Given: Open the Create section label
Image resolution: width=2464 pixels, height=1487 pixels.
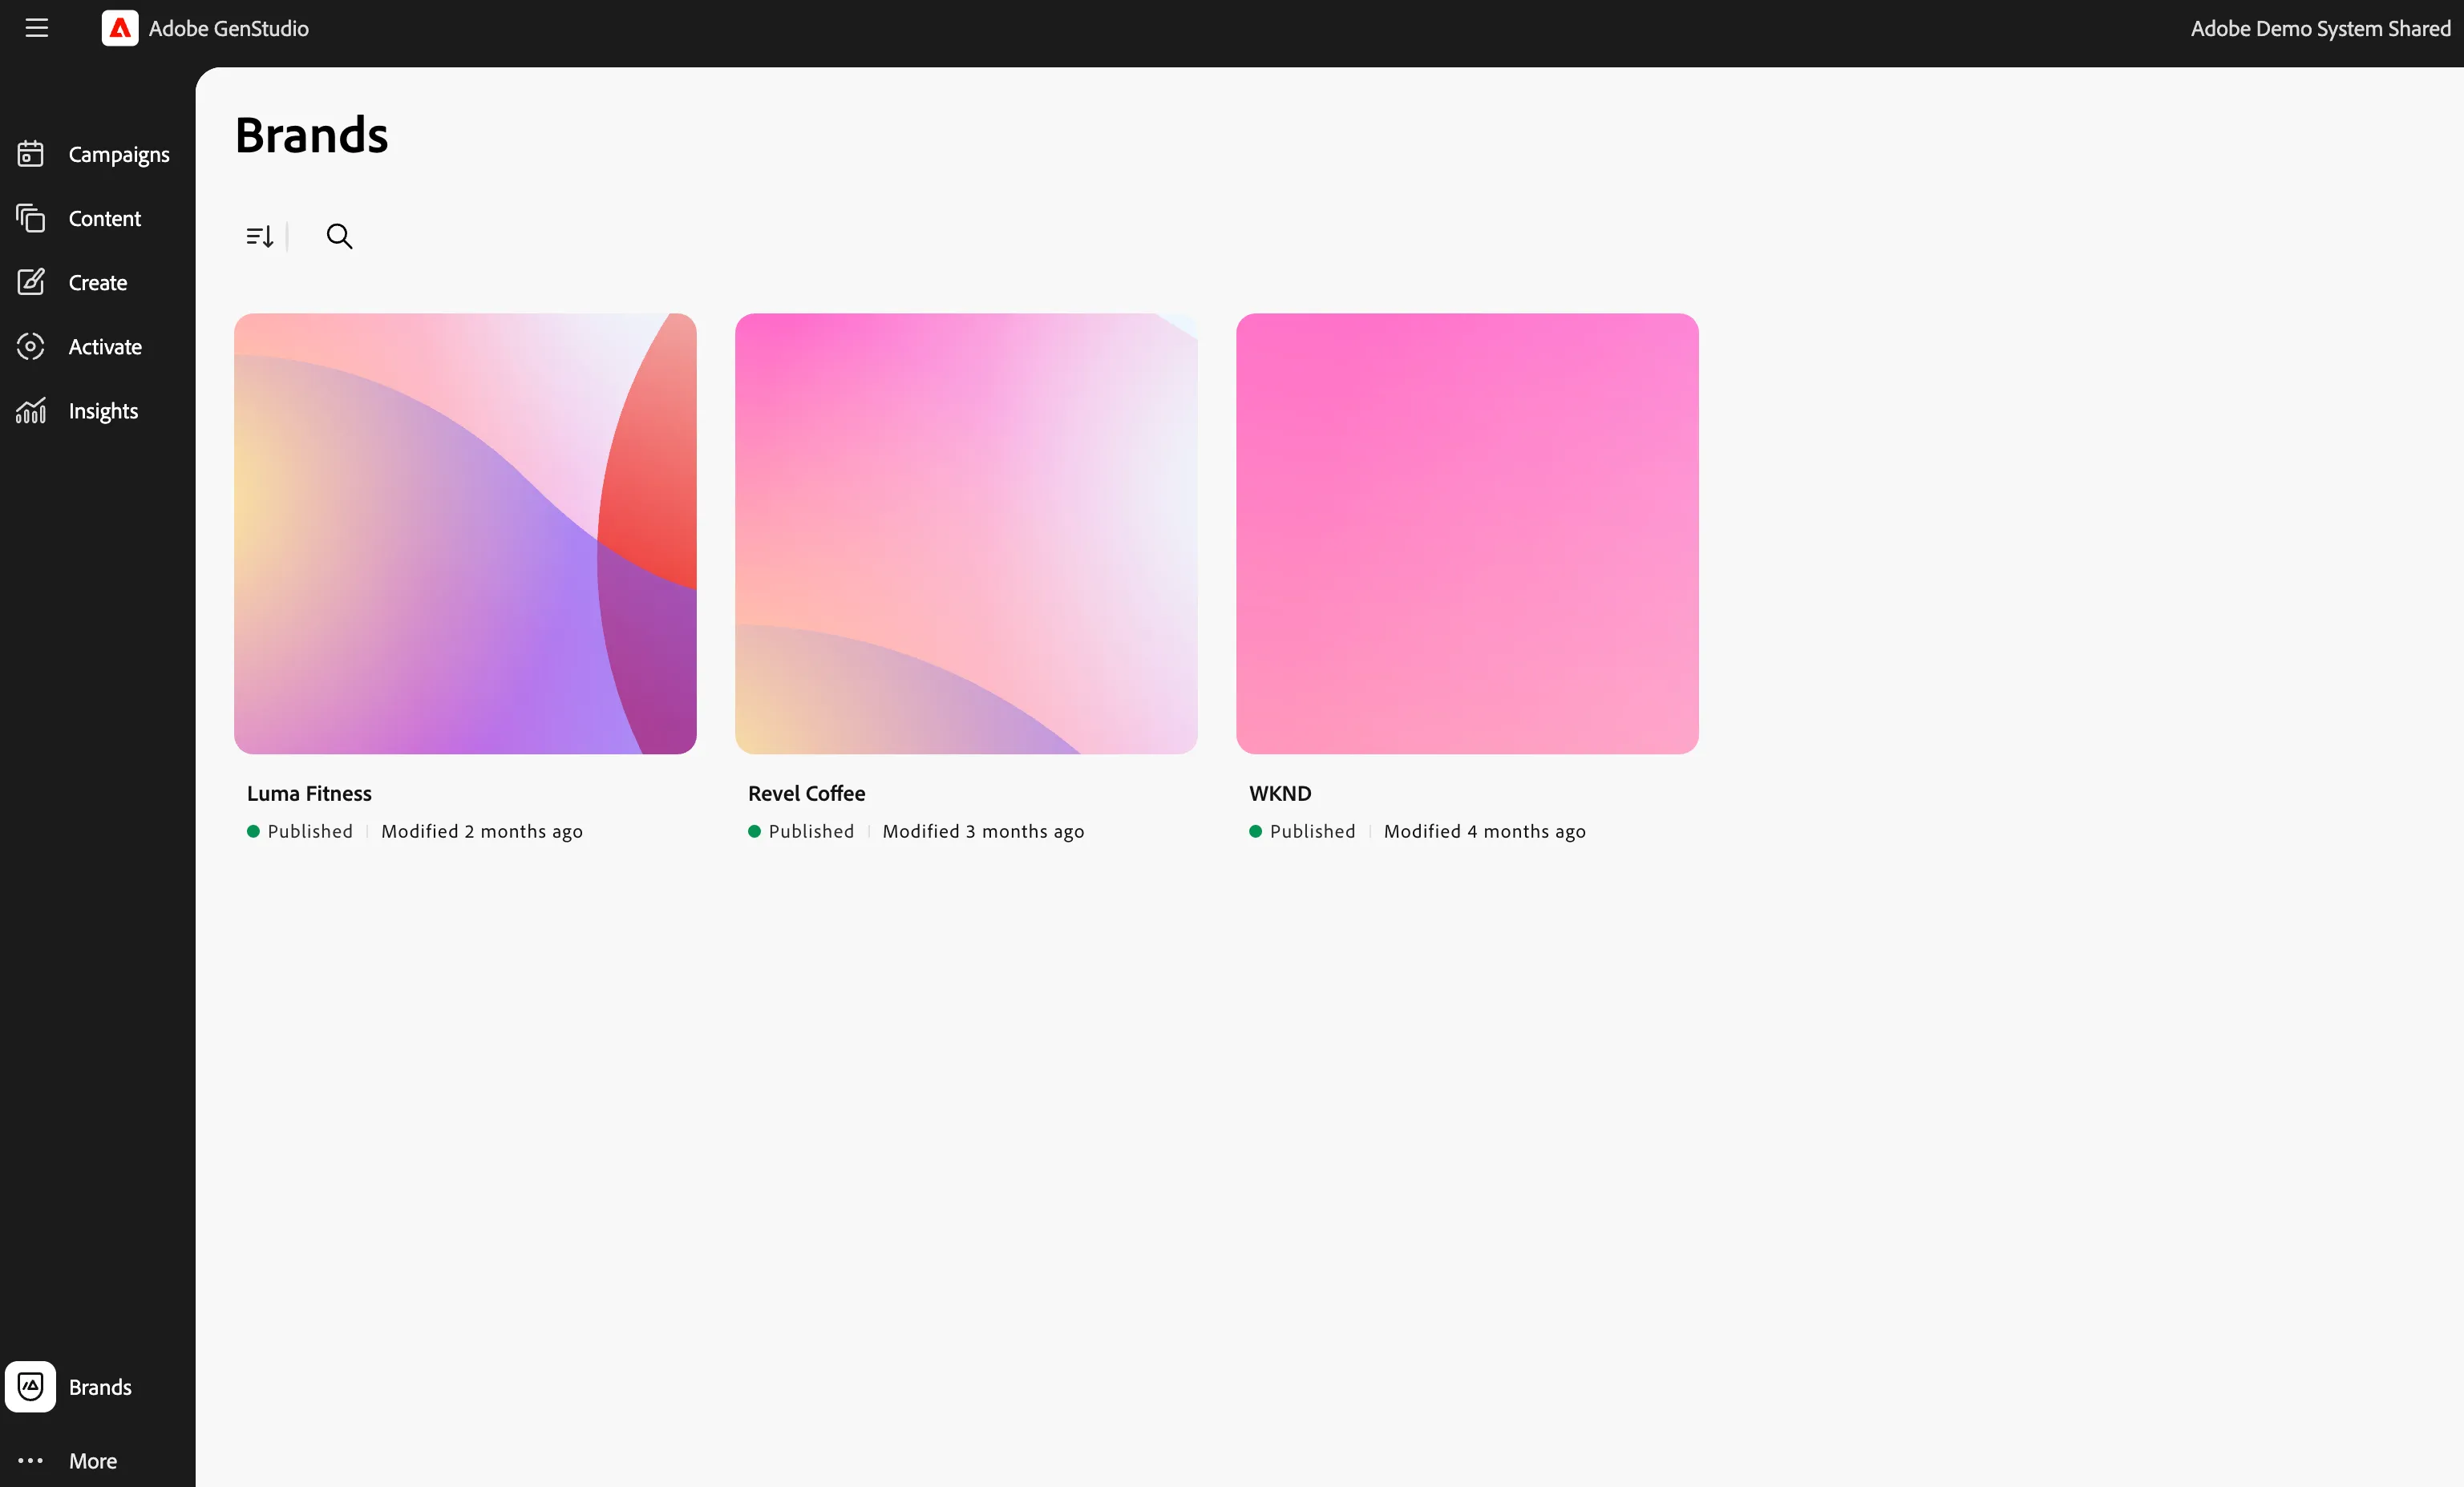Looking at the screenshot, I should [x=98, y=282].
